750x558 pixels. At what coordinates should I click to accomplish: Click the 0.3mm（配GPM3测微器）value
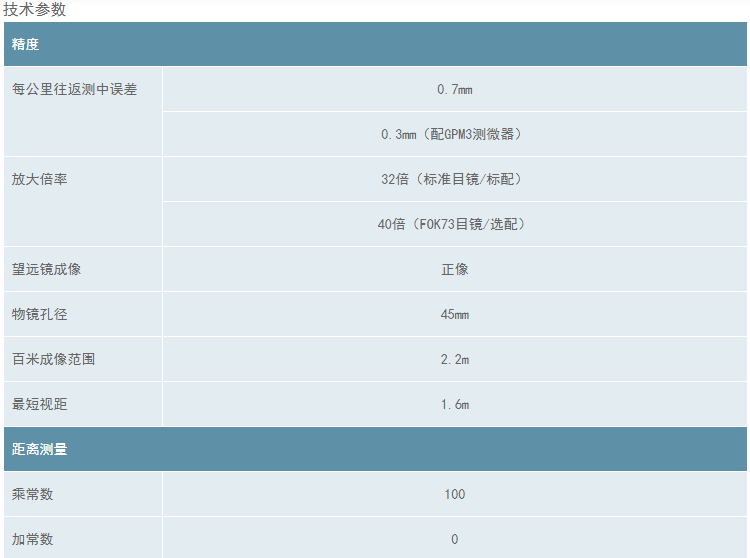pyautogui.click(x=454, y=134)
